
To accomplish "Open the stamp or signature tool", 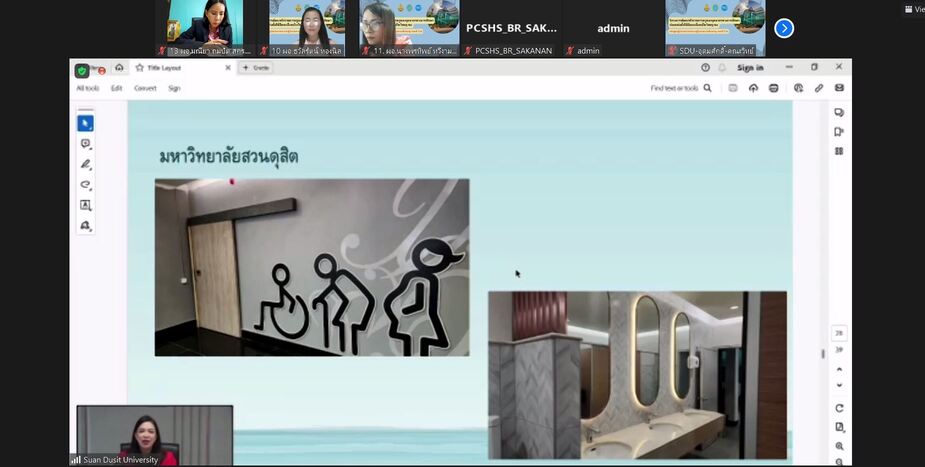I will click(x=86, y=226).
